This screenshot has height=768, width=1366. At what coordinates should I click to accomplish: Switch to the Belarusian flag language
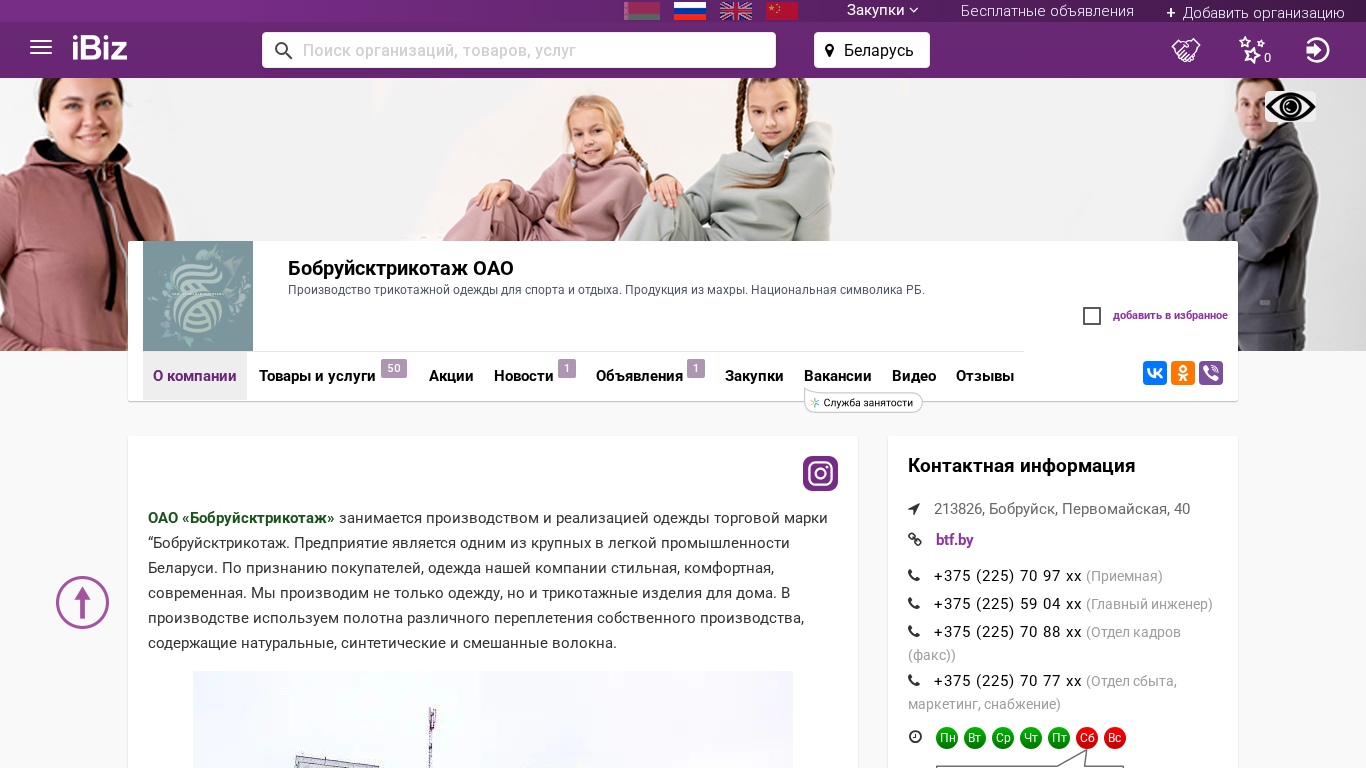click(x=642, y=11)
